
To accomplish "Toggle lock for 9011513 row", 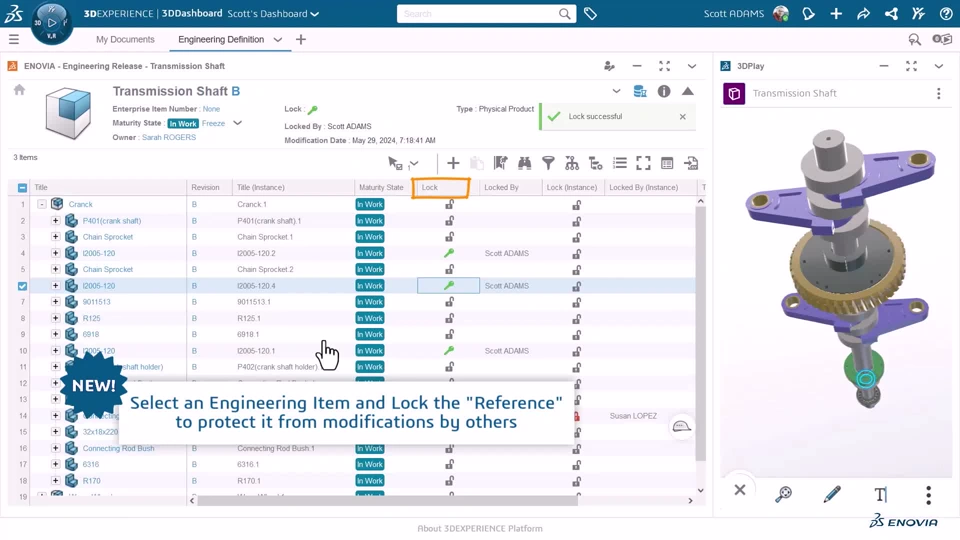I will pyautogui.click(x=449, y=302).
